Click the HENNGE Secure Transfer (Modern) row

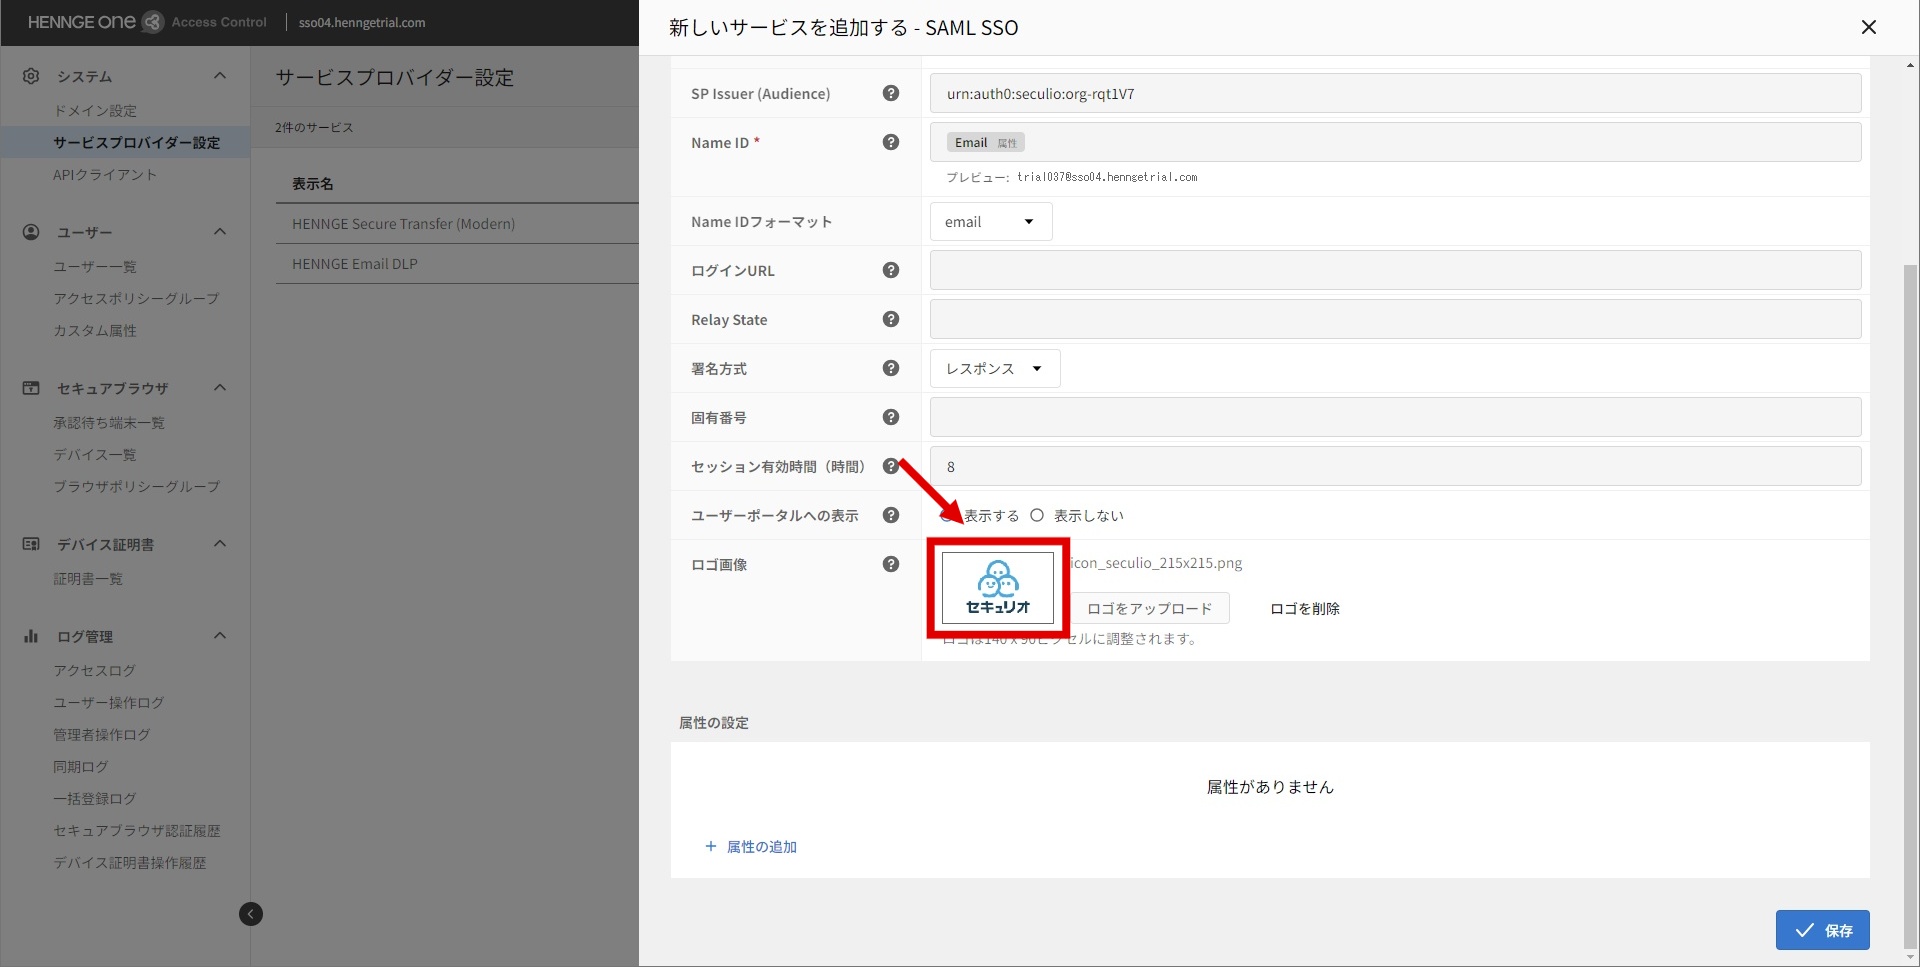click(457, 224)
